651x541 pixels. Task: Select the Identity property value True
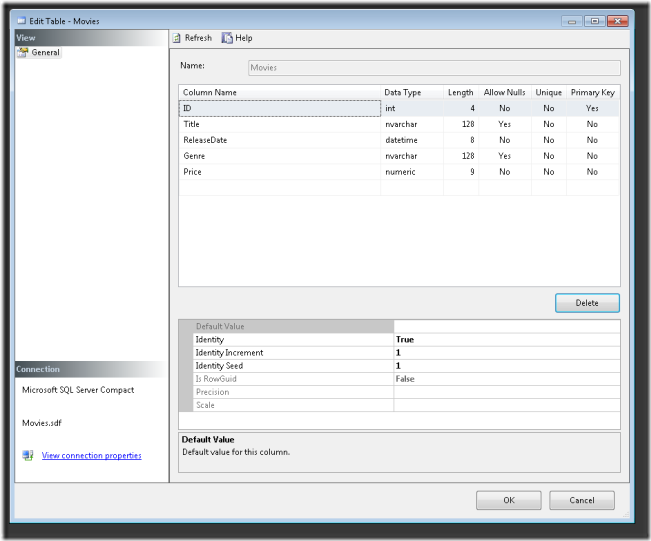pyautogui.click(x=506, y=340)
